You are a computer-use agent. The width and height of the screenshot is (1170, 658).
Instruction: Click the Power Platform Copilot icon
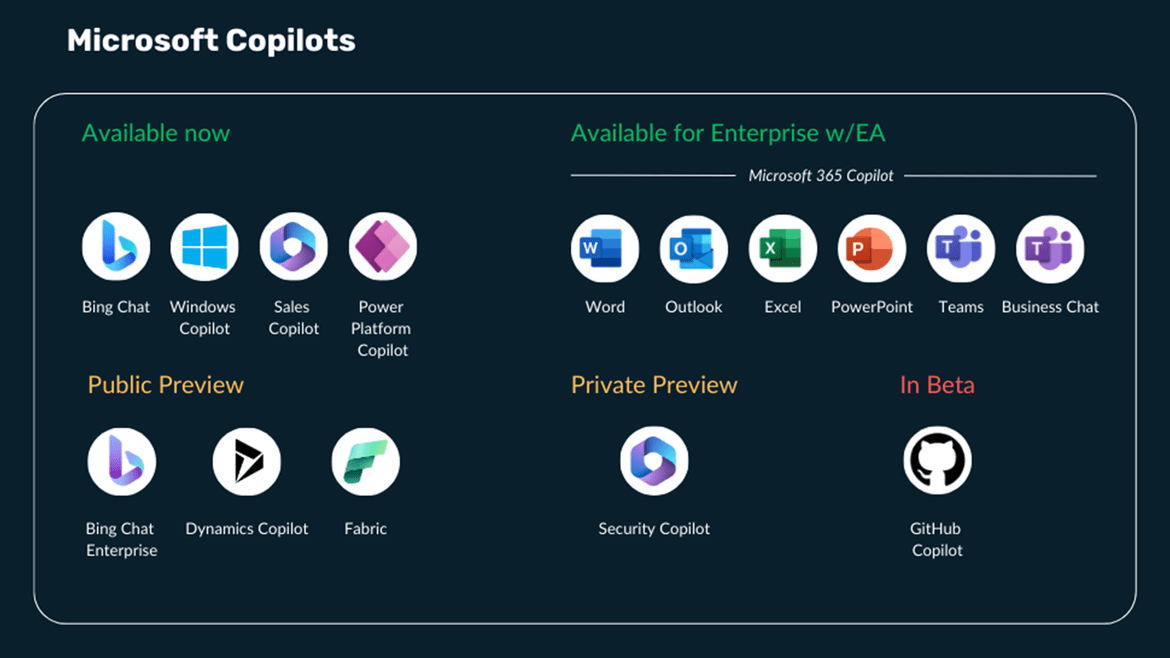[x=383, y=247]
